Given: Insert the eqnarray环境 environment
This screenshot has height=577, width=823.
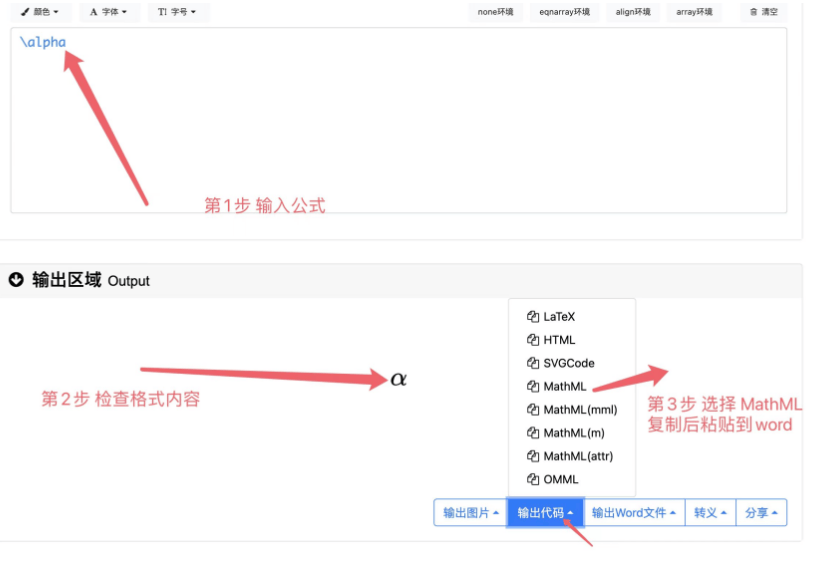Looking at the screenshot, I should [564, 12].
